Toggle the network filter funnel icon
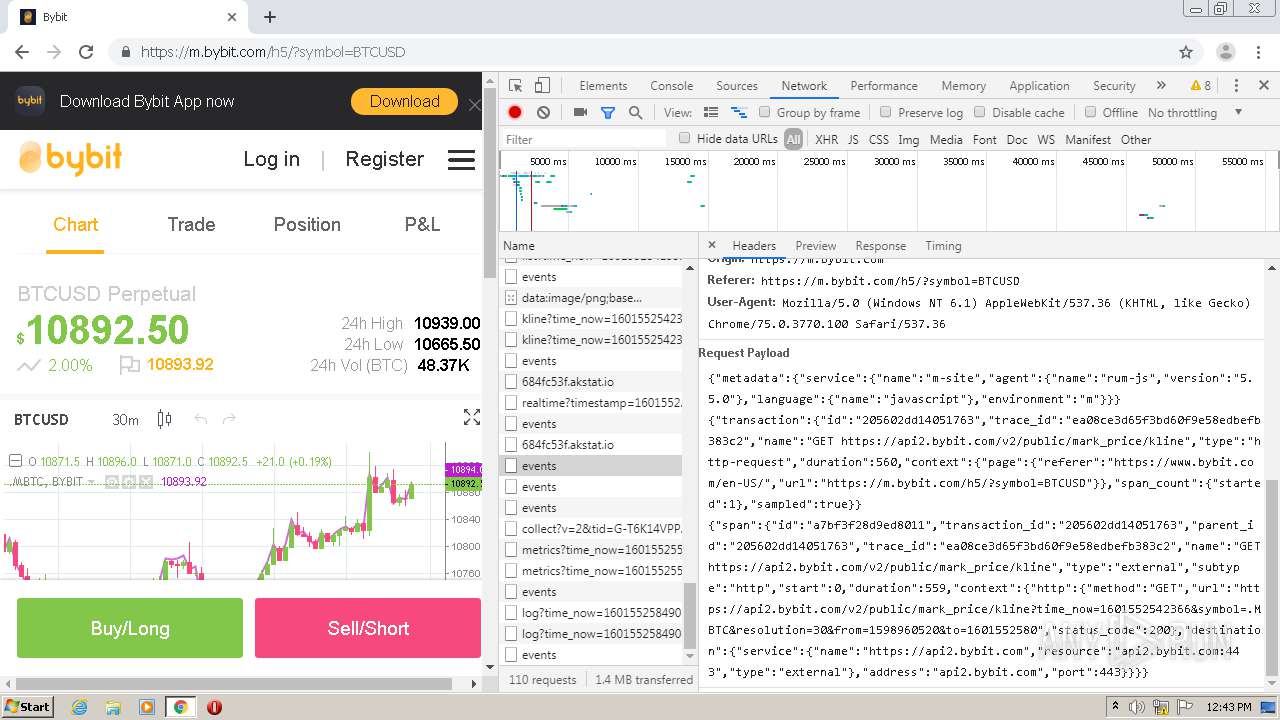This screenshot has height=720, width=1280. (x=607, y=113)
